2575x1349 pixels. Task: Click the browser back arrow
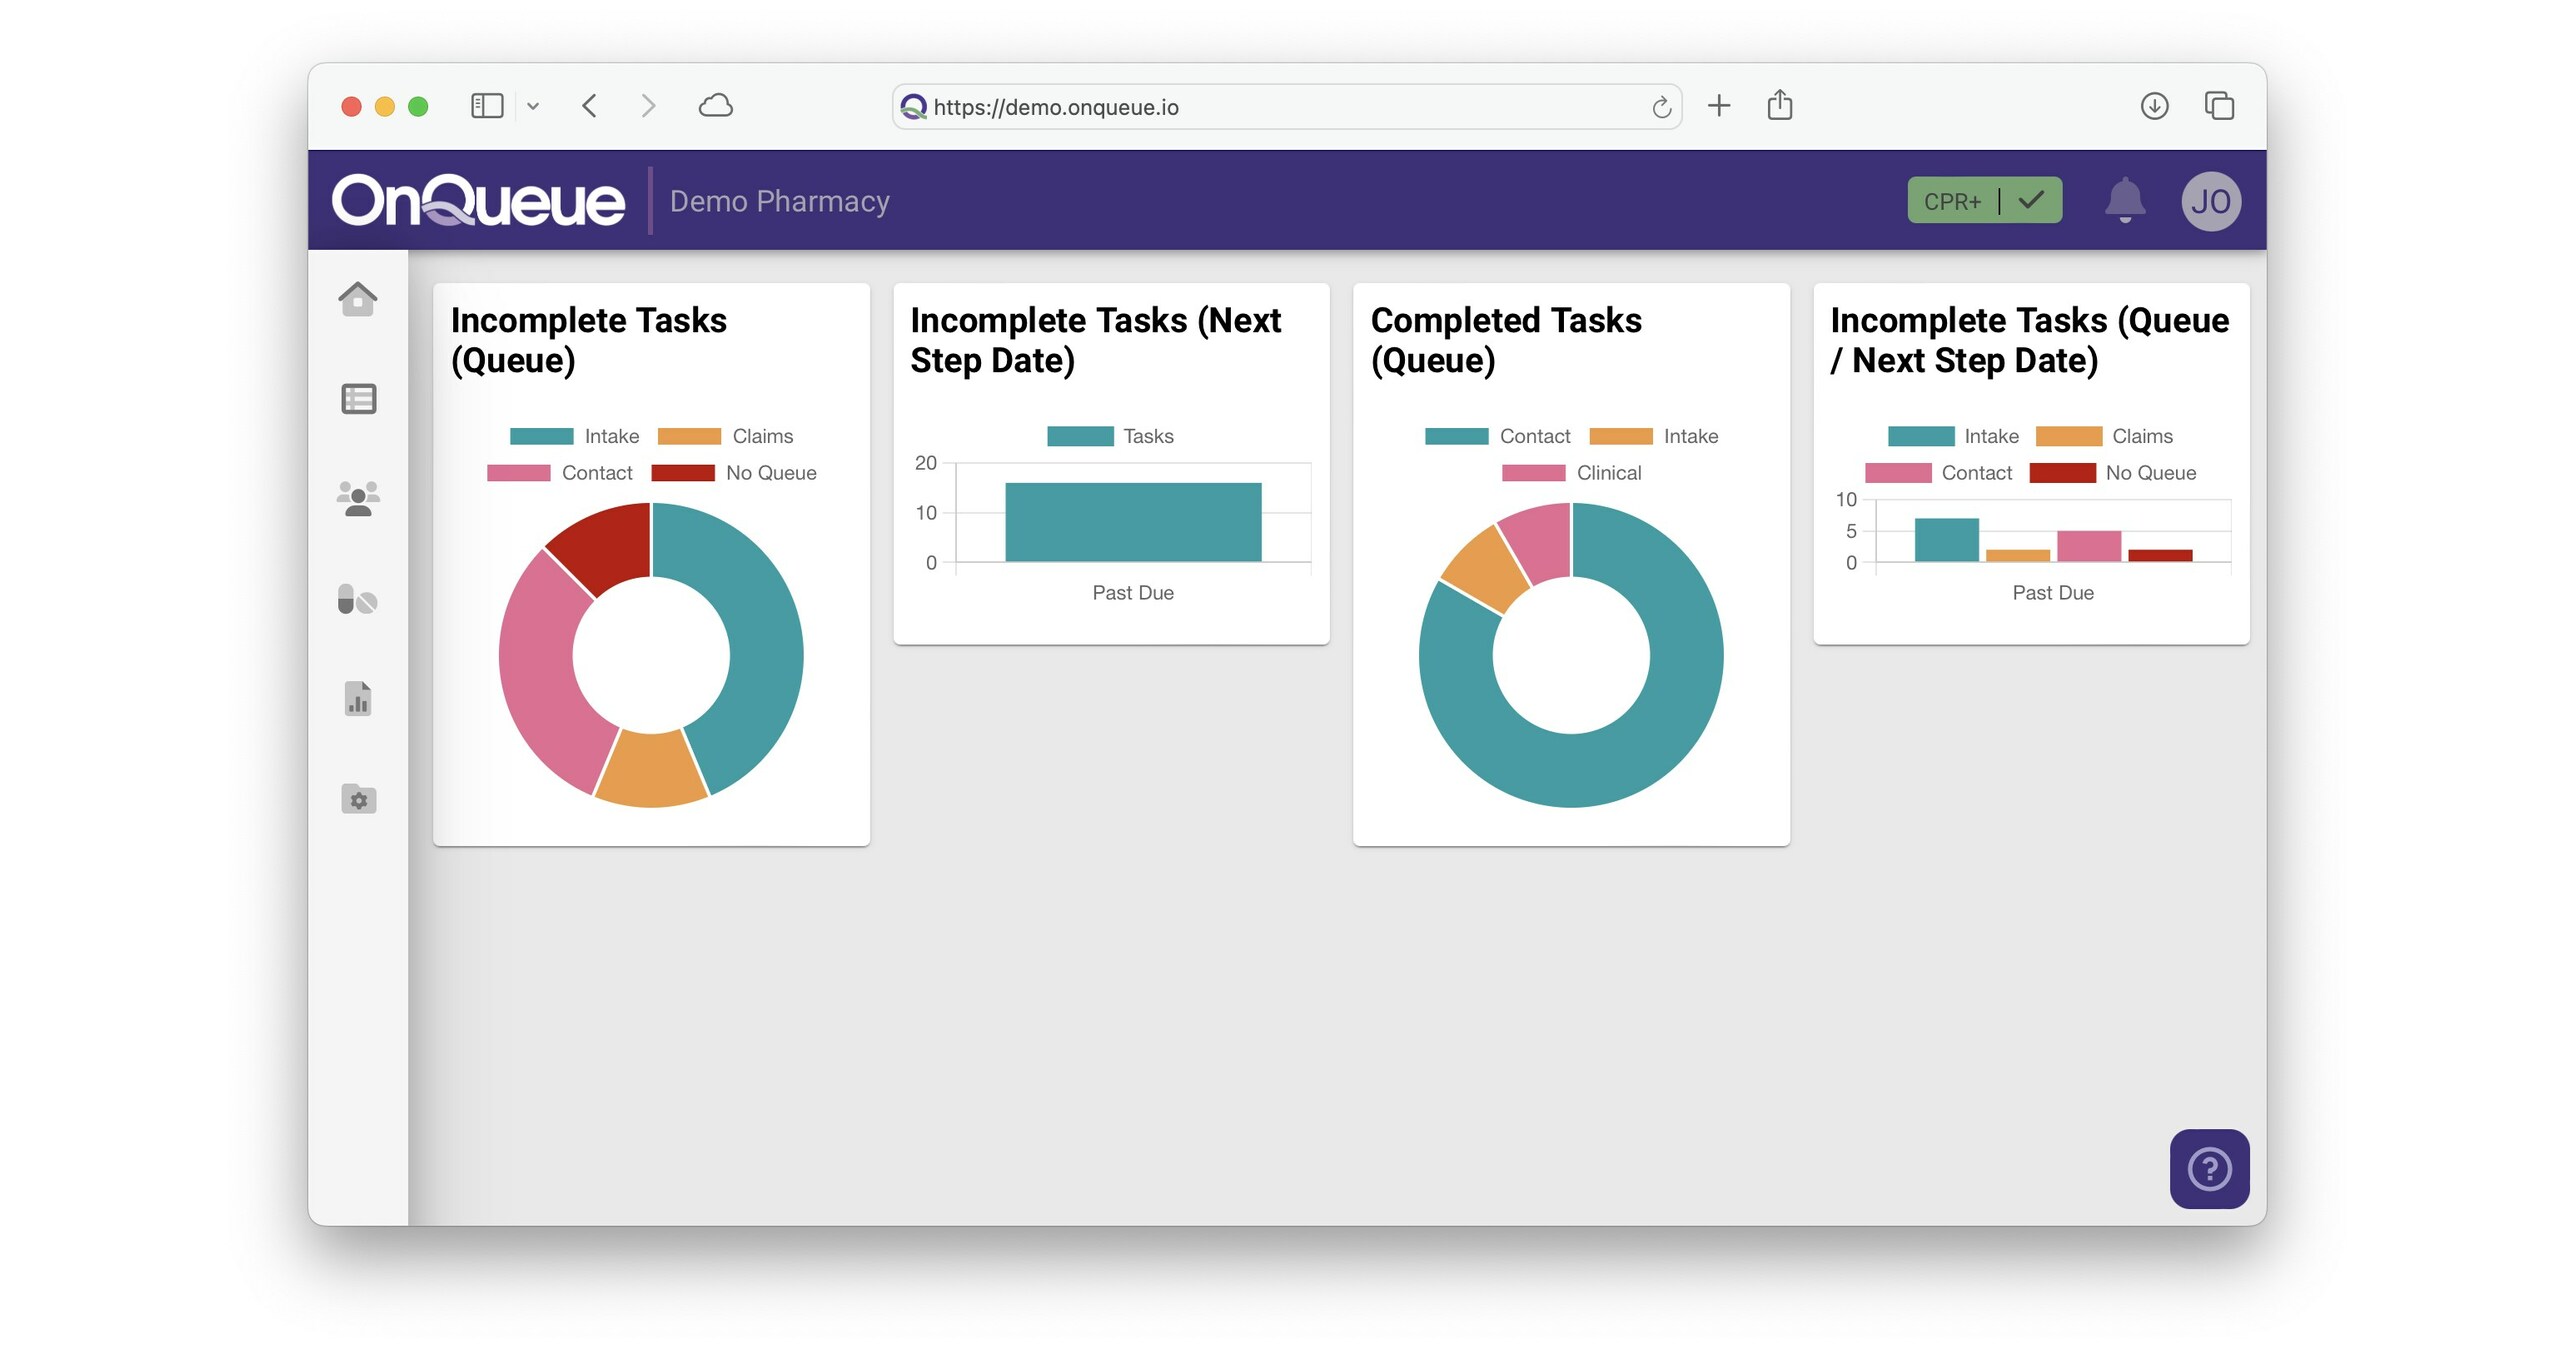(590, 106)
